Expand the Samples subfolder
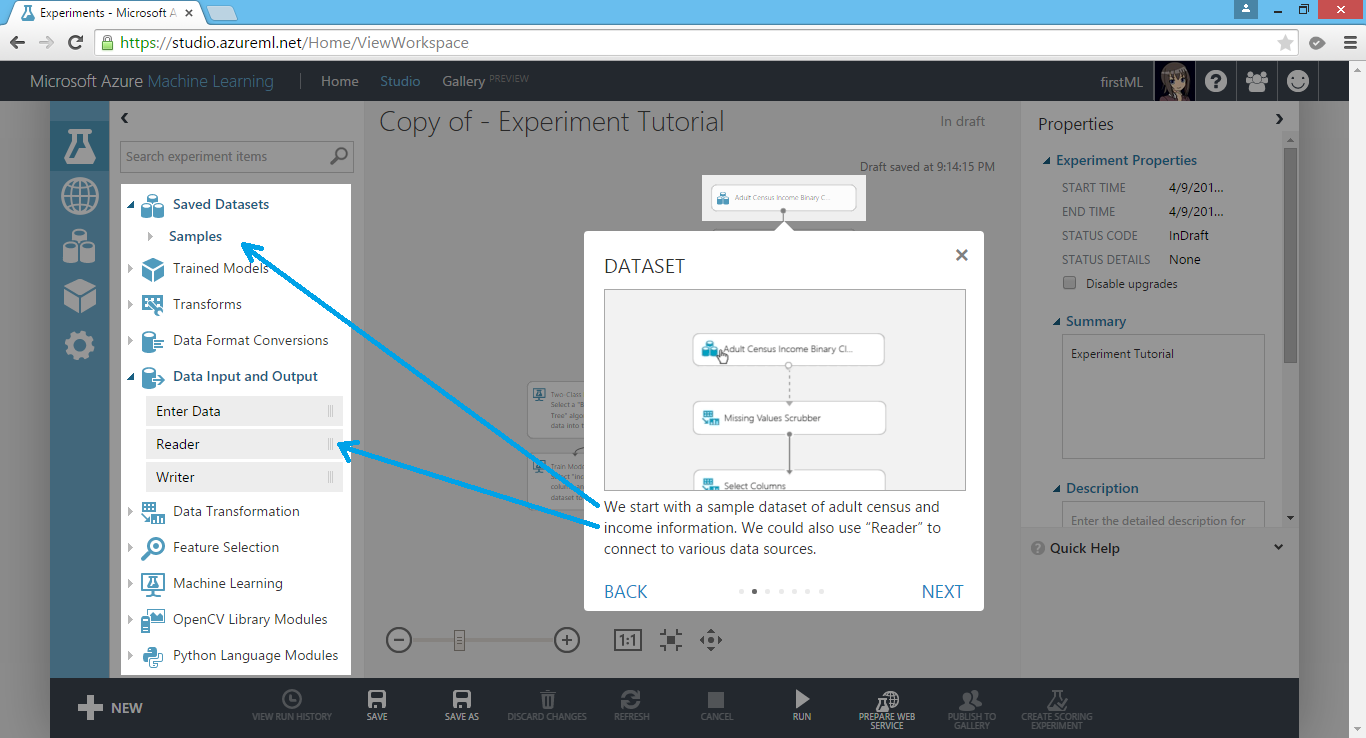This screenshot has width=1366, height=738. tap(150, 237)
